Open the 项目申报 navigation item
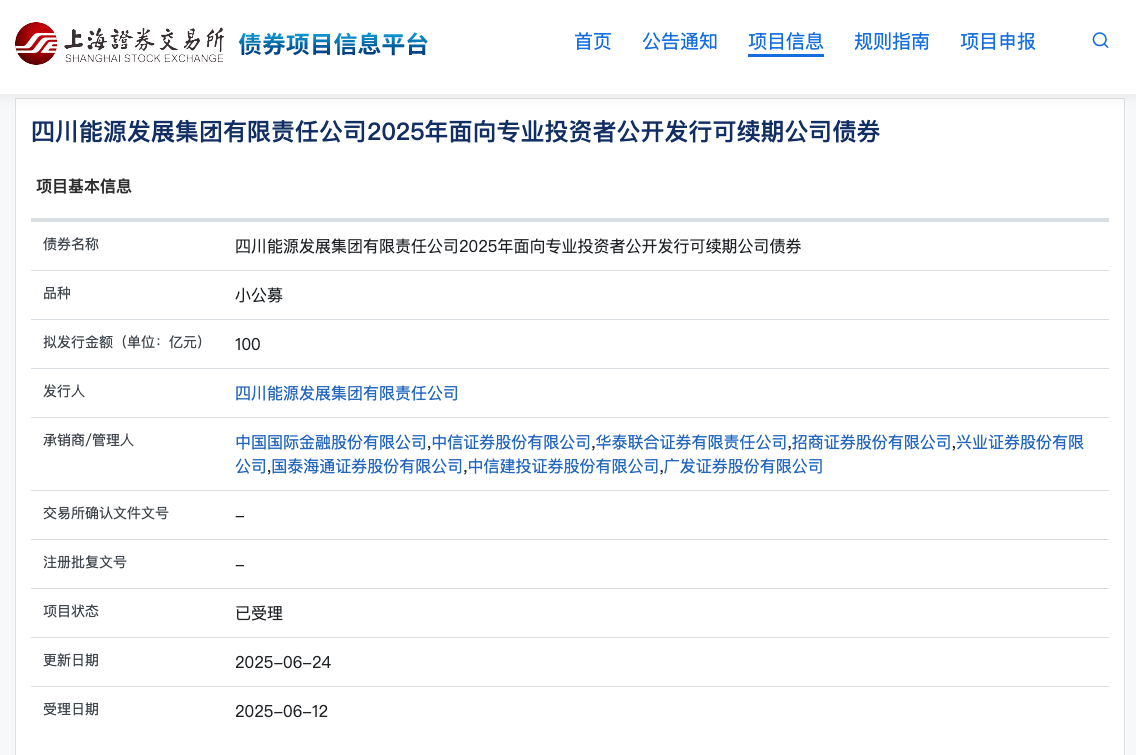1136x755 pixels. tap(998, 41)
